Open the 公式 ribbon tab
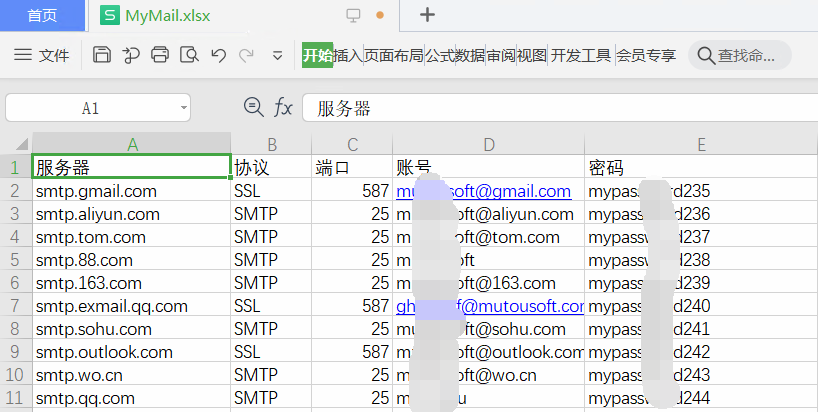This screenshot has height=412, width=818. click(440, 55)
